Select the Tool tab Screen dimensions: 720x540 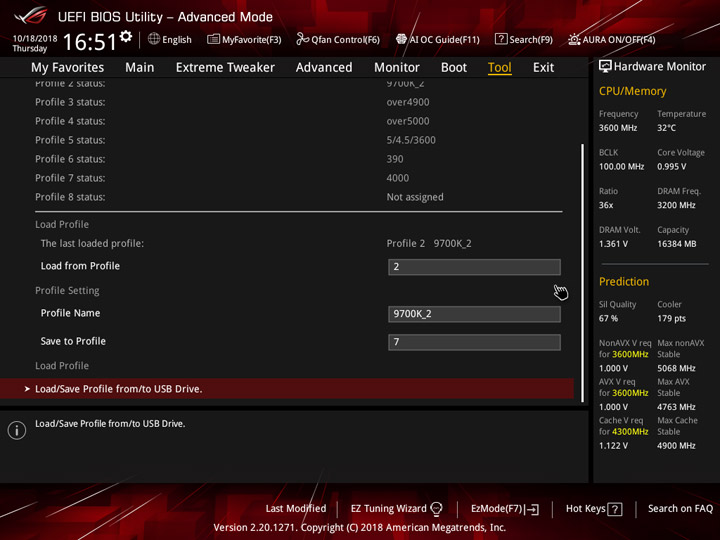coord(500,68)
